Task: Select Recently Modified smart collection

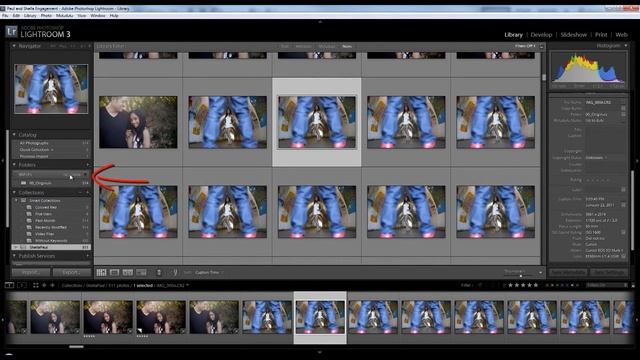Action: pos(51,227)
